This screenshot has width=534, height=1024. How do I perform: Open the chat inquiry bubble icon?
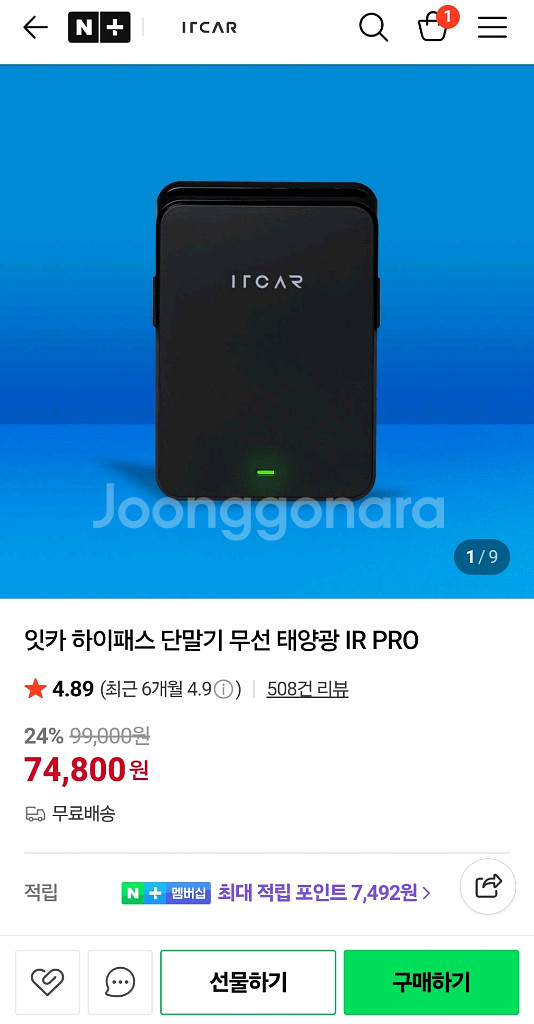(120, 982)
